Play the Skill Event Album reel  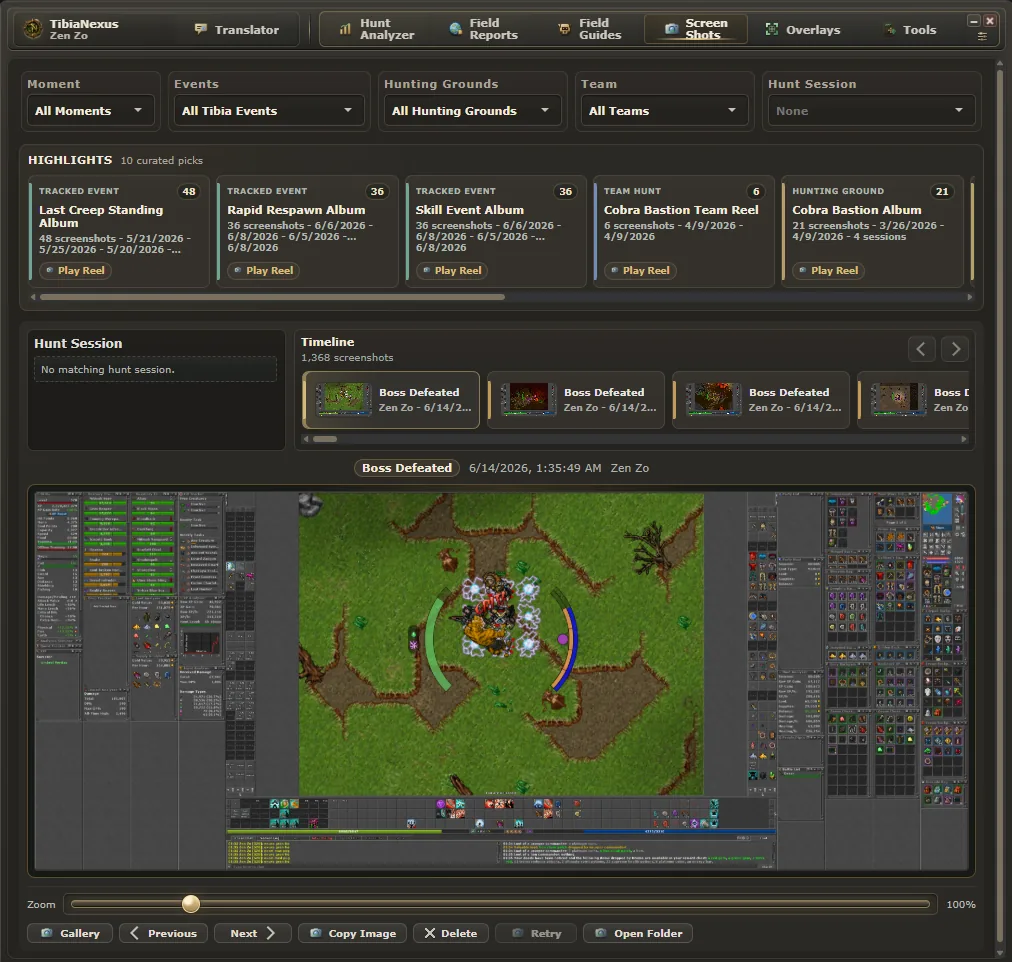coord(452,270)
